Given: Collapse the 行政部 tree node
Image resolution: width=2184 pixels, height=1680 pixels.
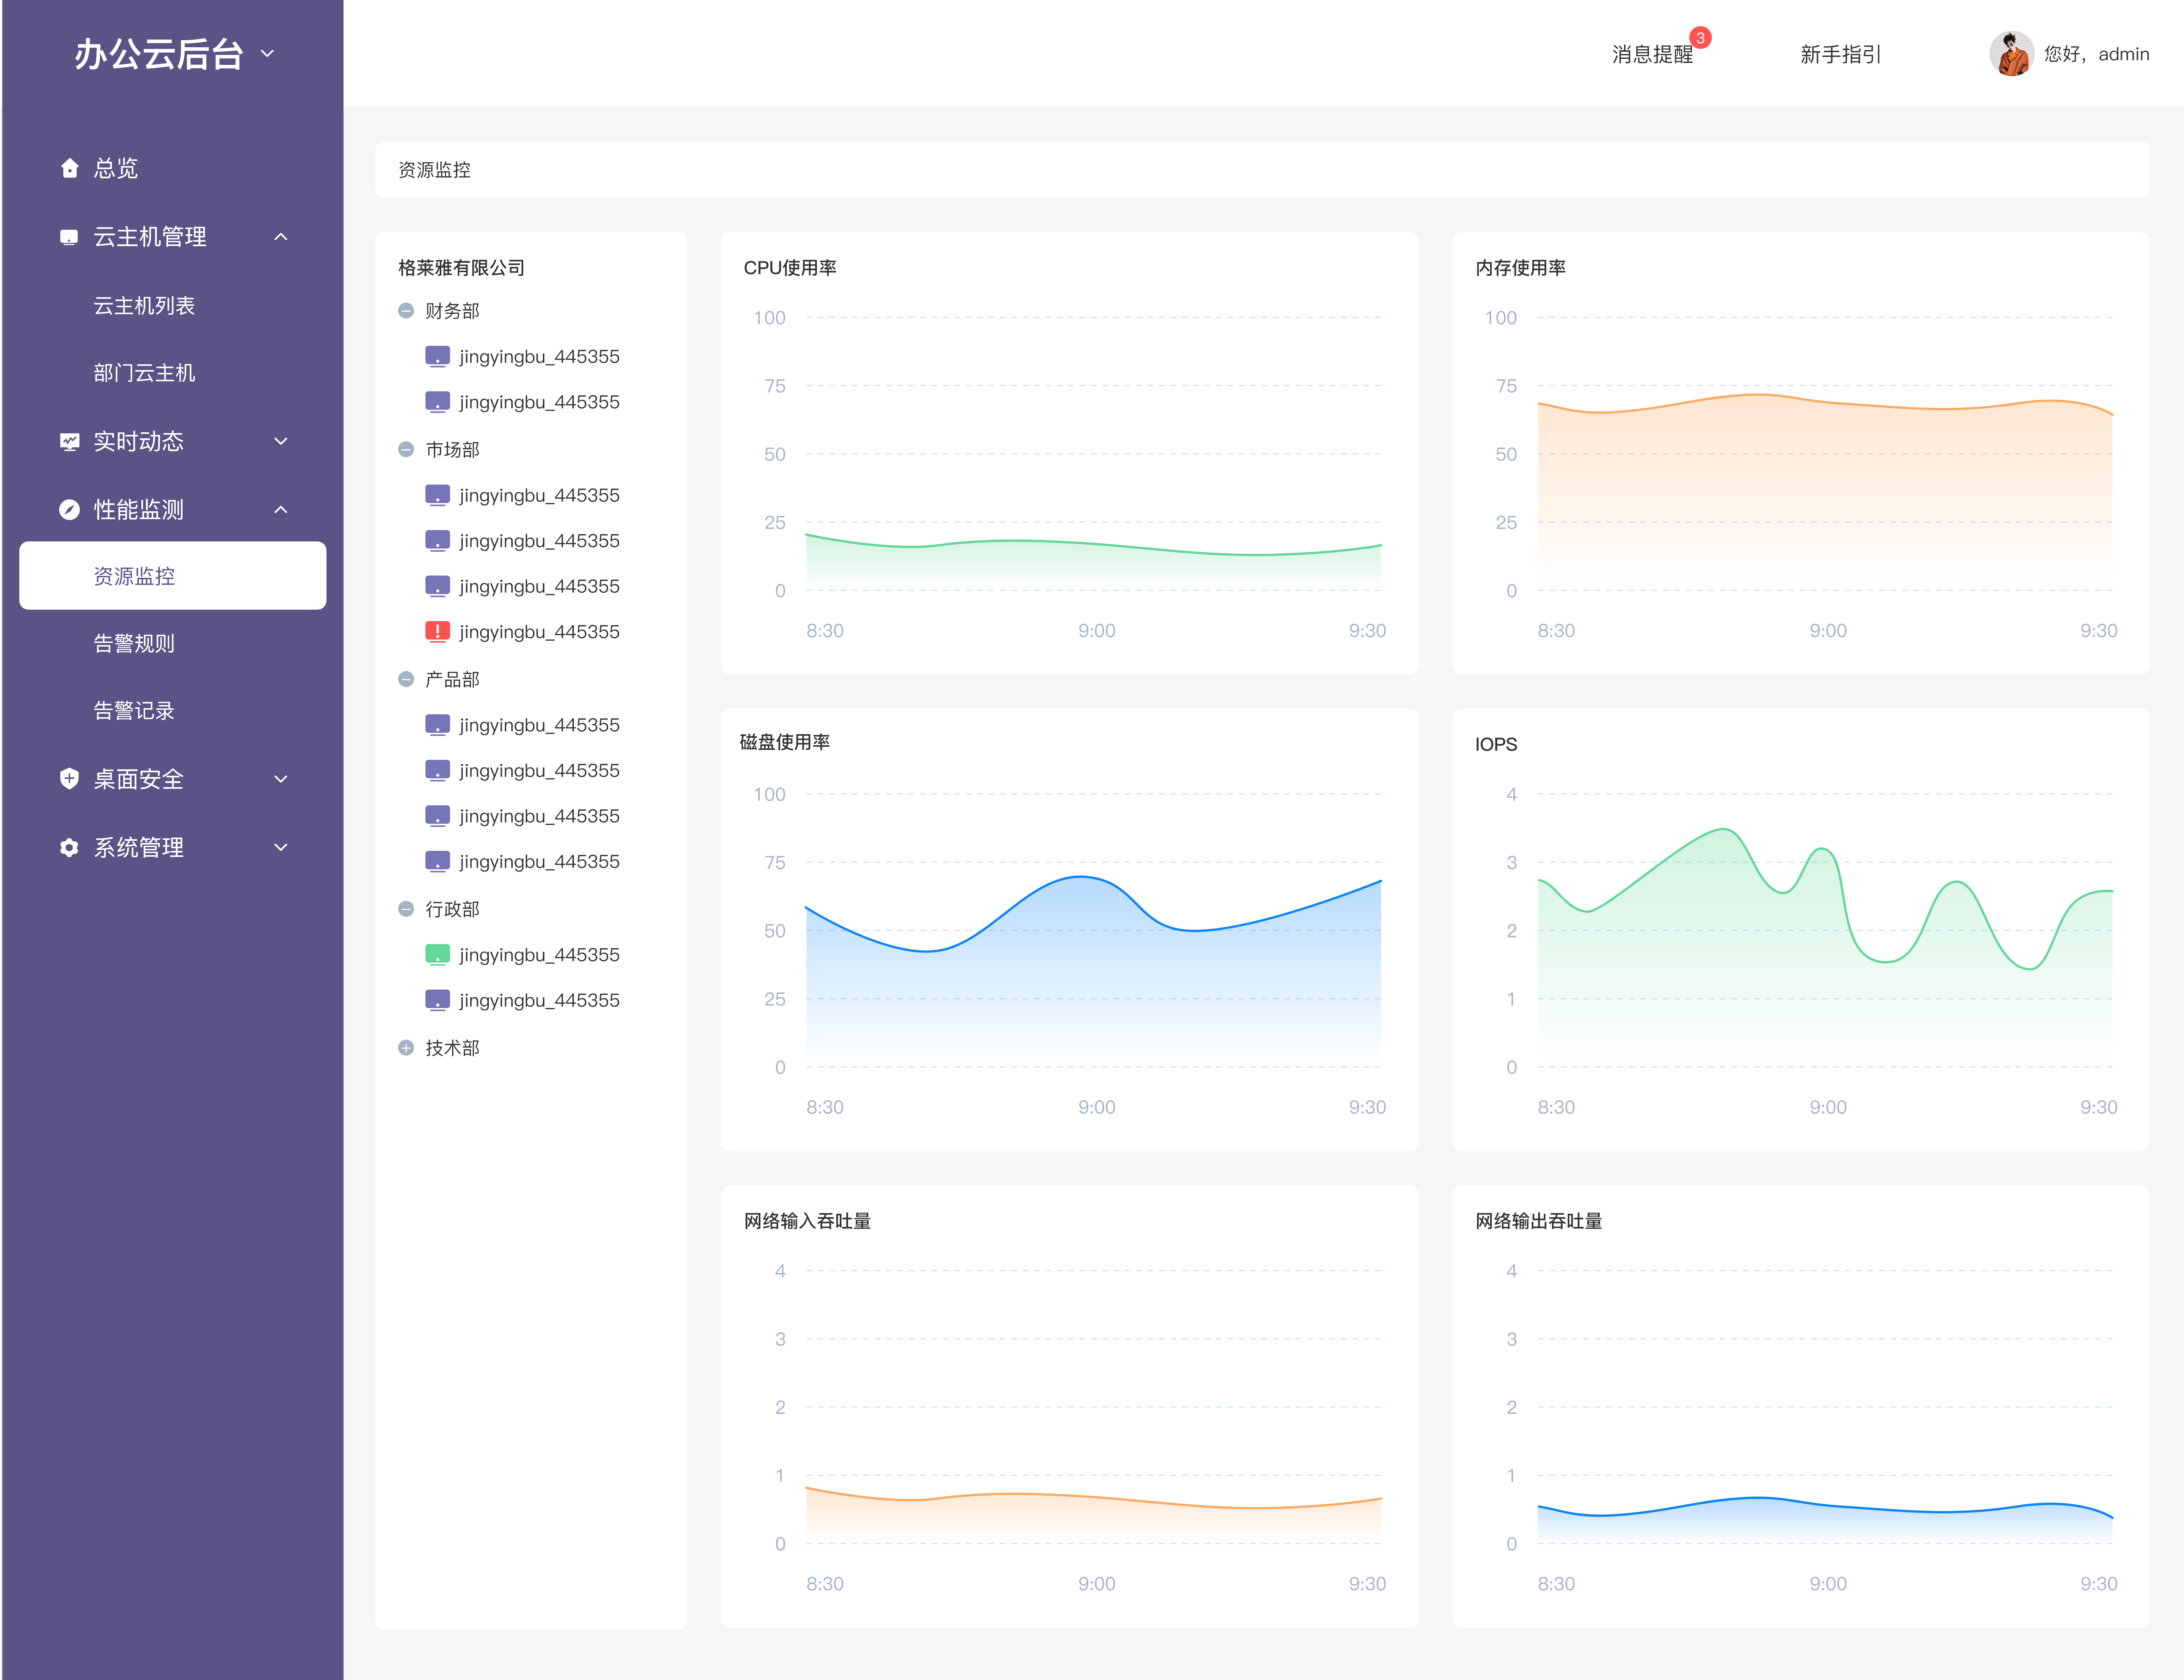Looking at the screenshot, I should [x=406, y=909].
